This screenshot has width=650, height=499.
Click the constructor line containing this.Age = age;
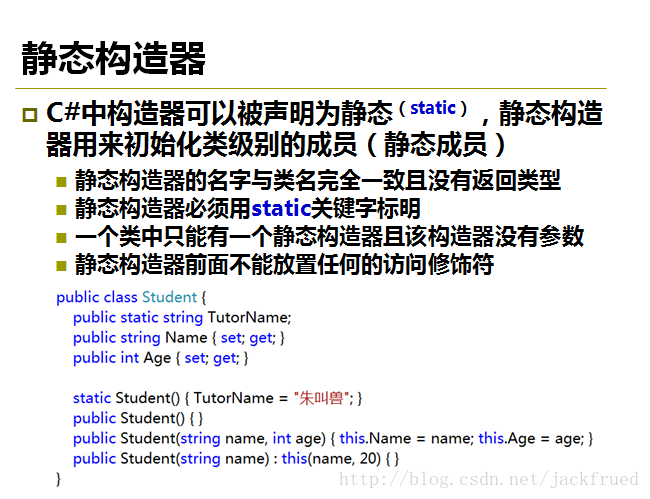click(333, 438)
